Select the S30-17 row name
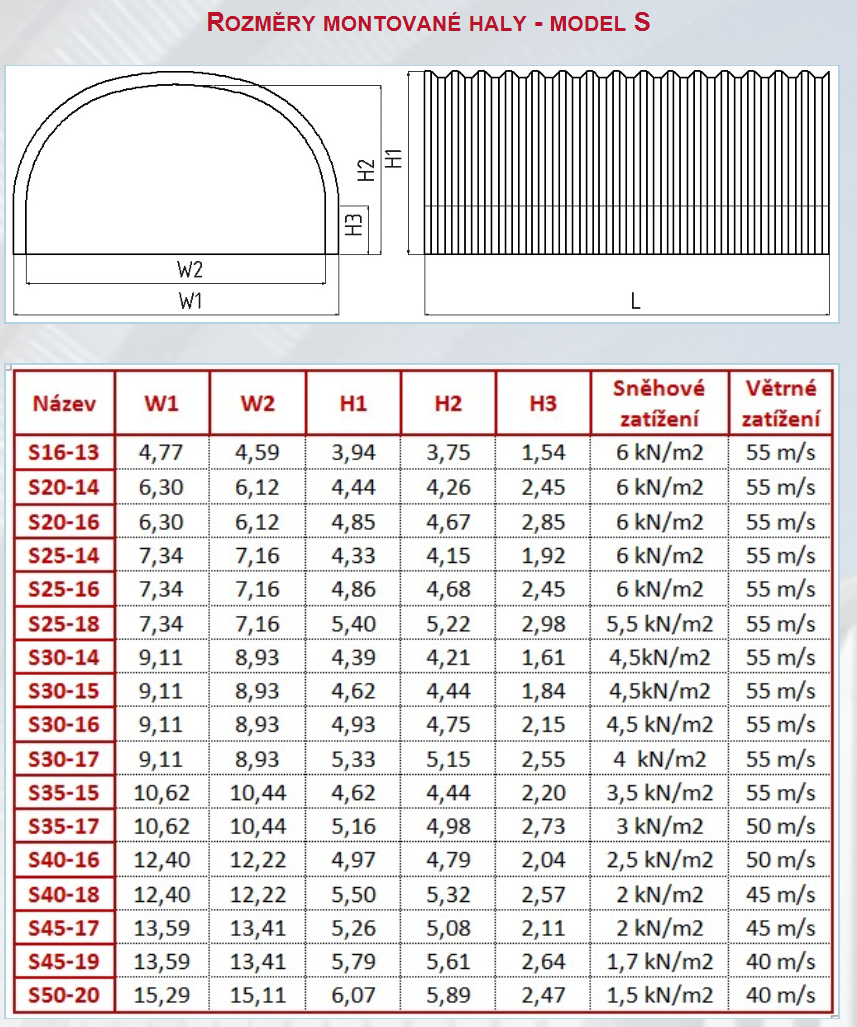Viewport: 857px width, 1027px height. coord(64,759)
